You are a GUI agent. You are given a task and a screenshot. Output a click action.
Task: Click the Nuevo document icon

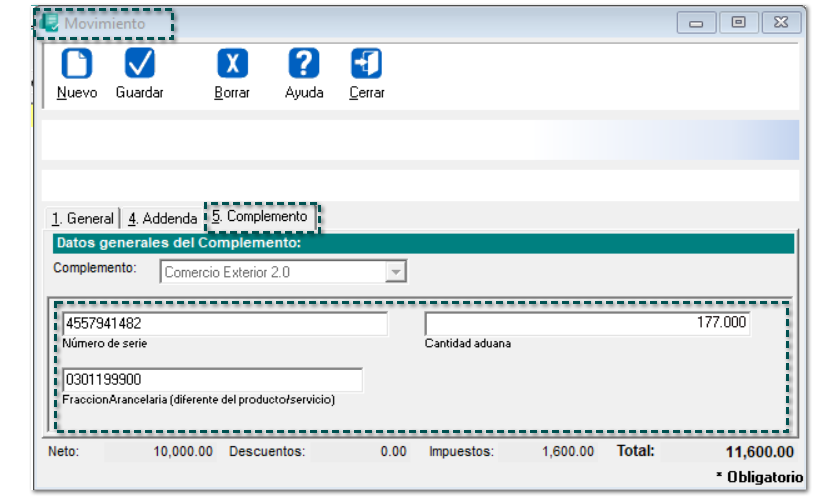(x=77, y=63)
